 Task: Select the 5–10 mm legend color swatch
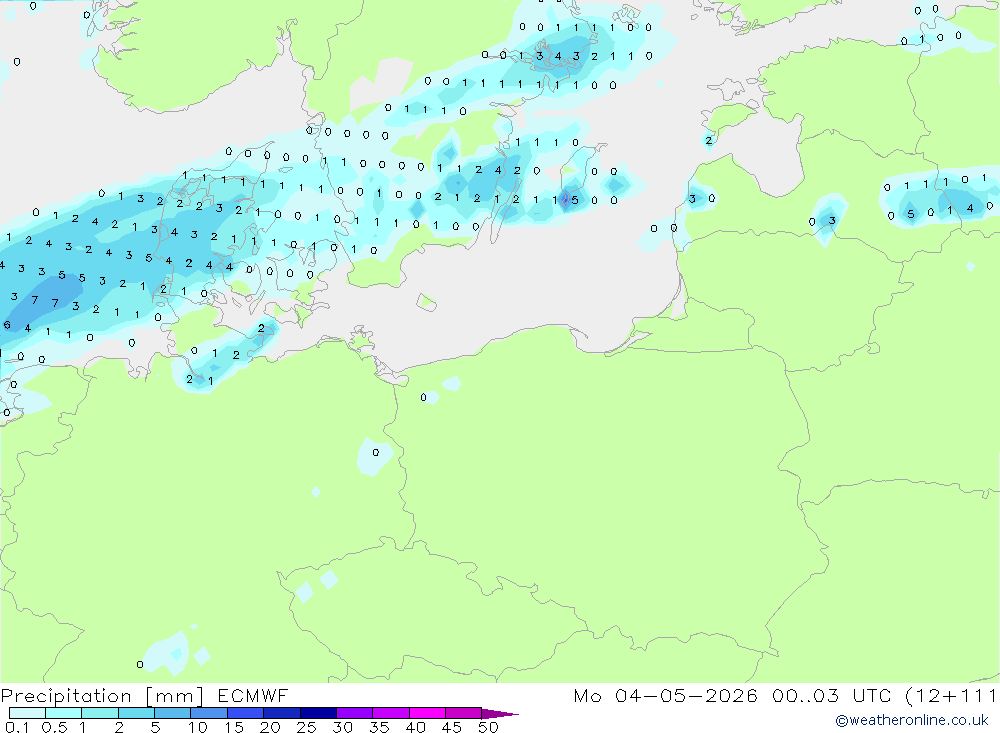173,713
